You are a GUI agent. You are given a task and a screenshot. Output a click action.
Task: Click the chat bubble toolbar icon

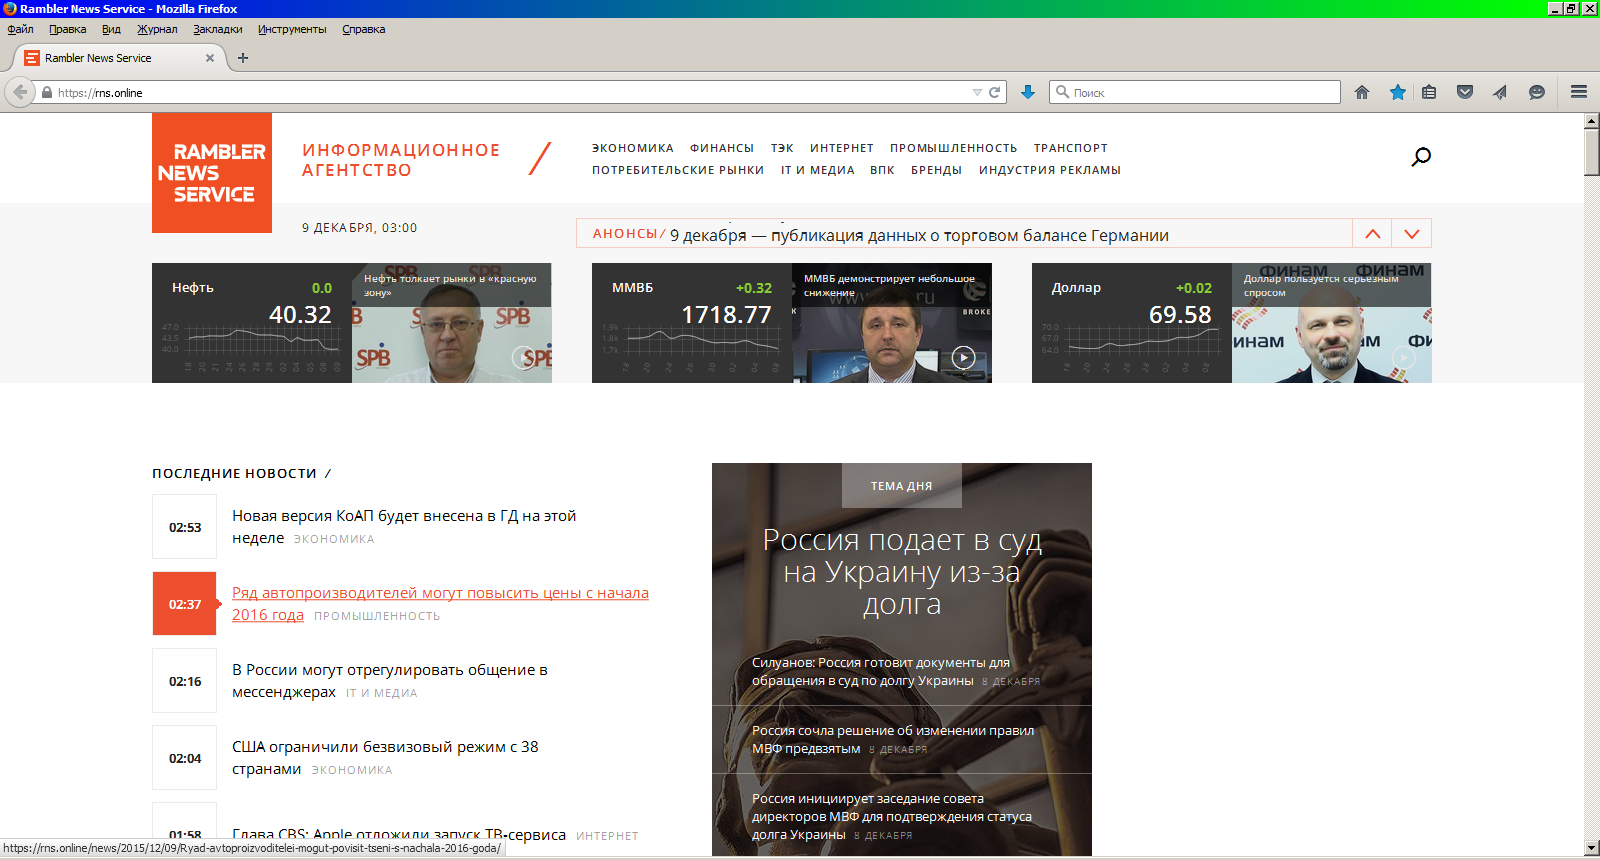tap(1537, 92)
